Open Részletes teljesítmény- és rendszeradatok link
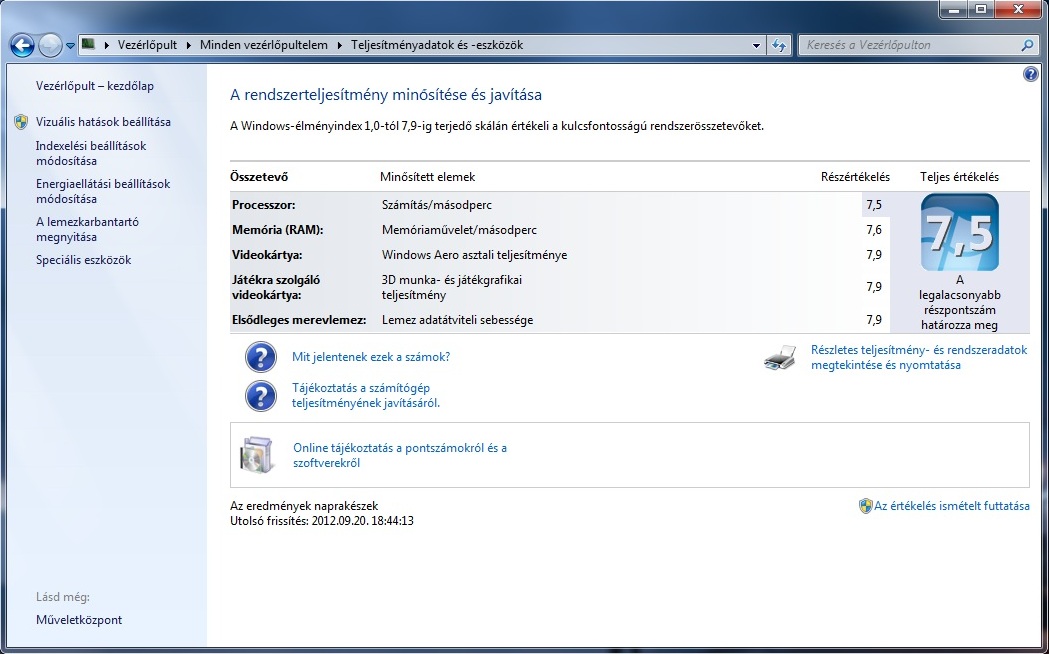The width and height of the screenshot is (1049, 654). pos(919,357)
